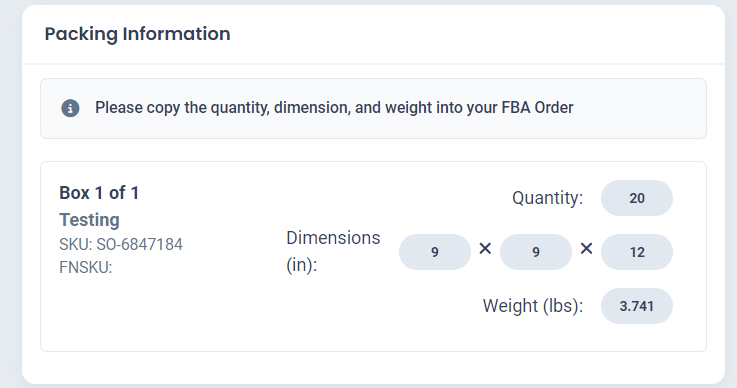Screen dimensions: 737x388
Task: Click the Packing Information heading
Action: tap(137, 34)
